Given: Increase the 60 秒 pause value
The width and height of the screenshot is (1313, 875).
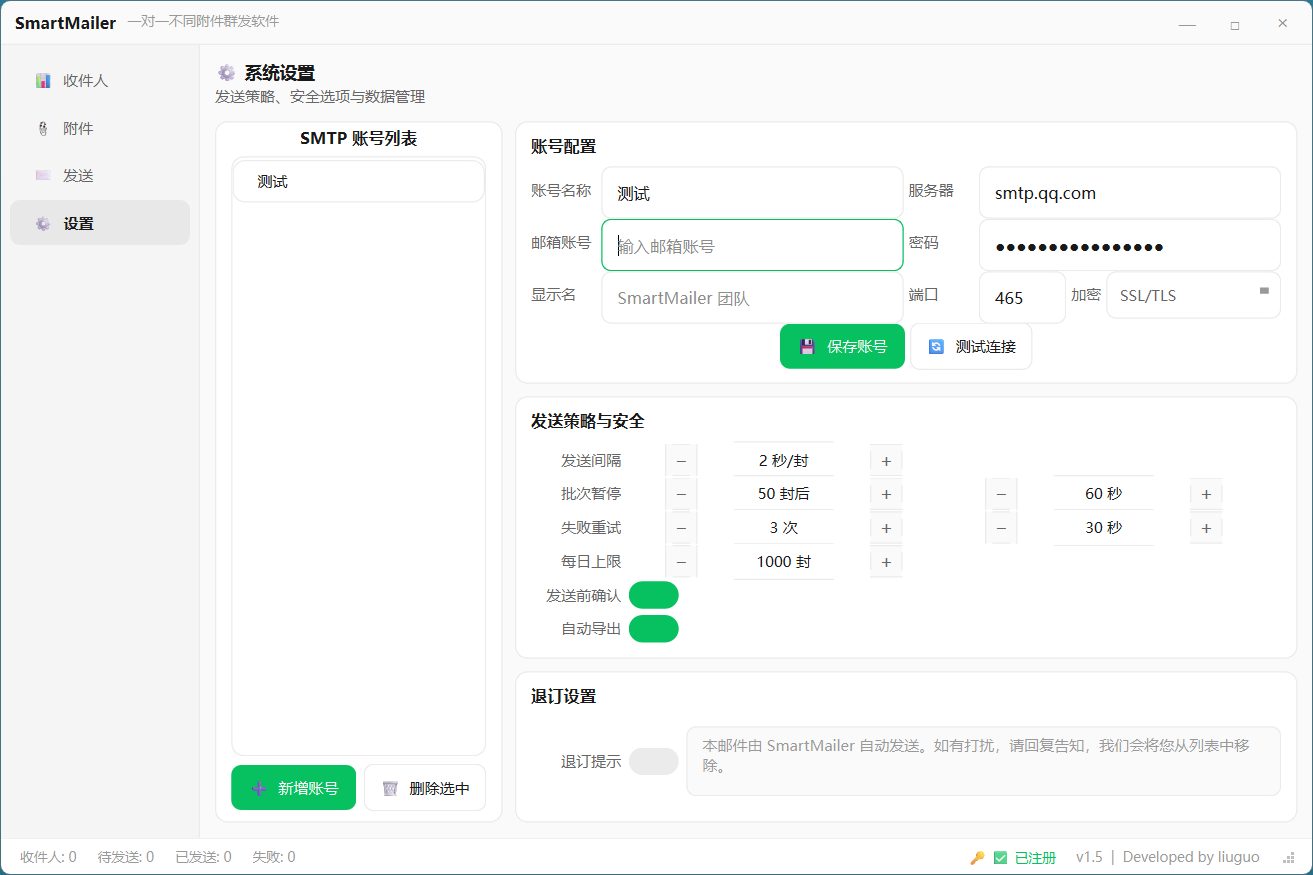Looking at the screenshot, I should pyautogui.click(x=1206, y=494).
